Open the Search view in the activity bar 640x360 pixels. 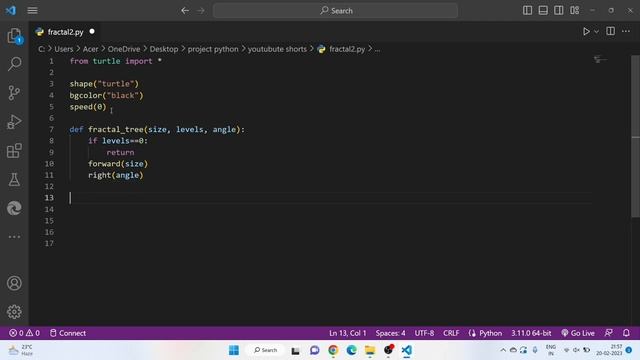[14, 64]
